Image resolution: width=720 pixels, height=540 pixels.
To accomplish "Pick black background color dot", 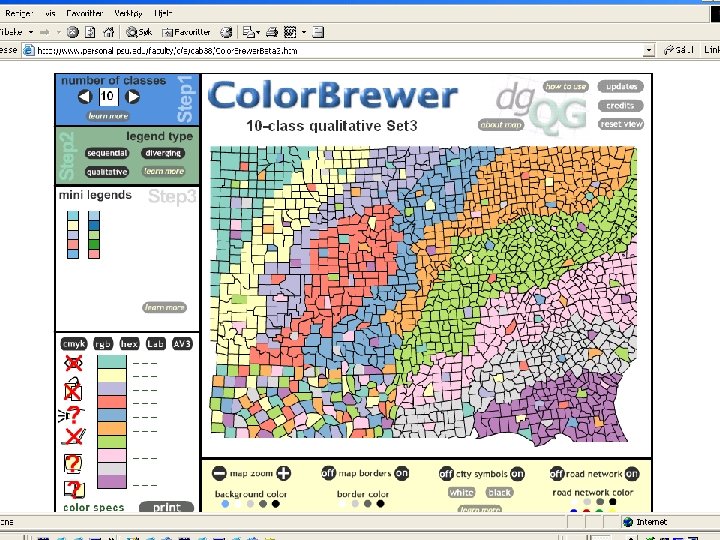I will pos(276,504).
